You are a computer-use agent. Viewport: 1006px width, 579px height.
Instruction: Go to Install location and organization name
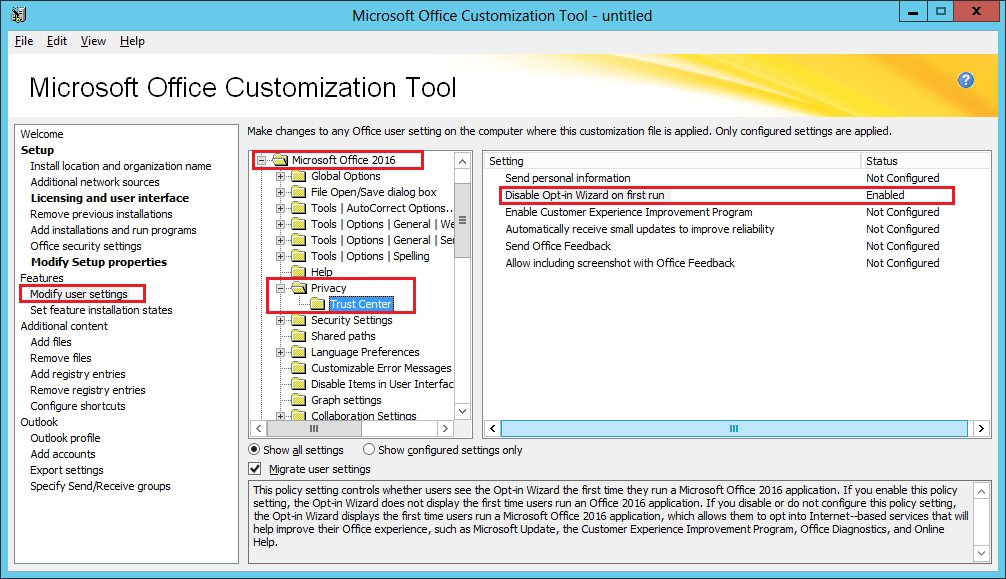click(x=121, y=166)
